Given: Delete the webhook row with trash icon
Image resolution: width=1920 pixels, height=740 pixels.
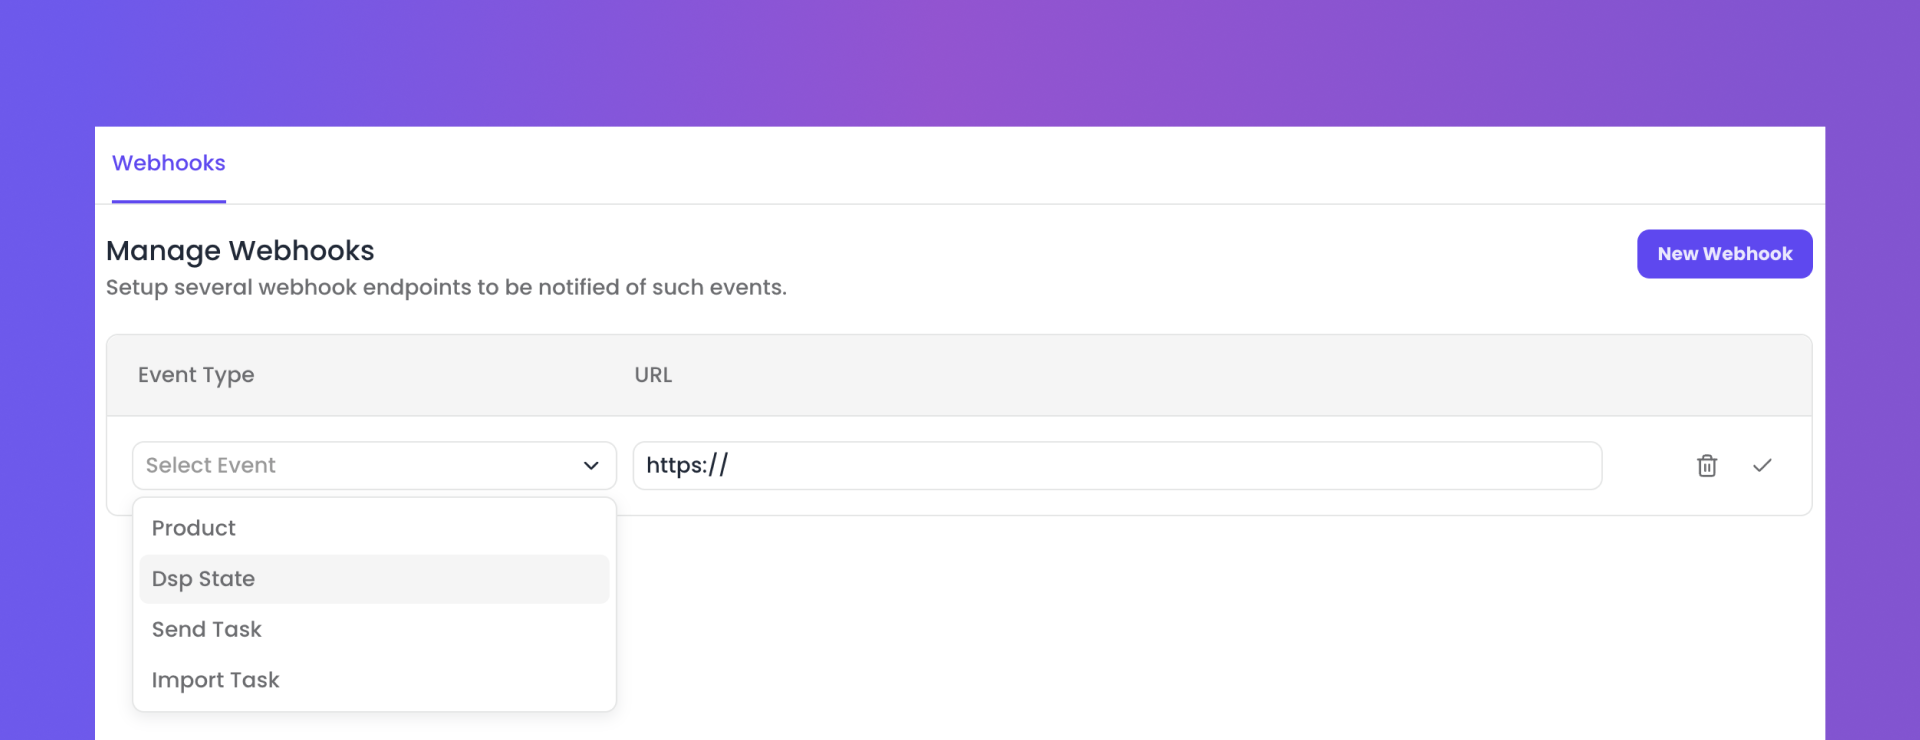Looking at the screenshot, I should [1707, 466].
